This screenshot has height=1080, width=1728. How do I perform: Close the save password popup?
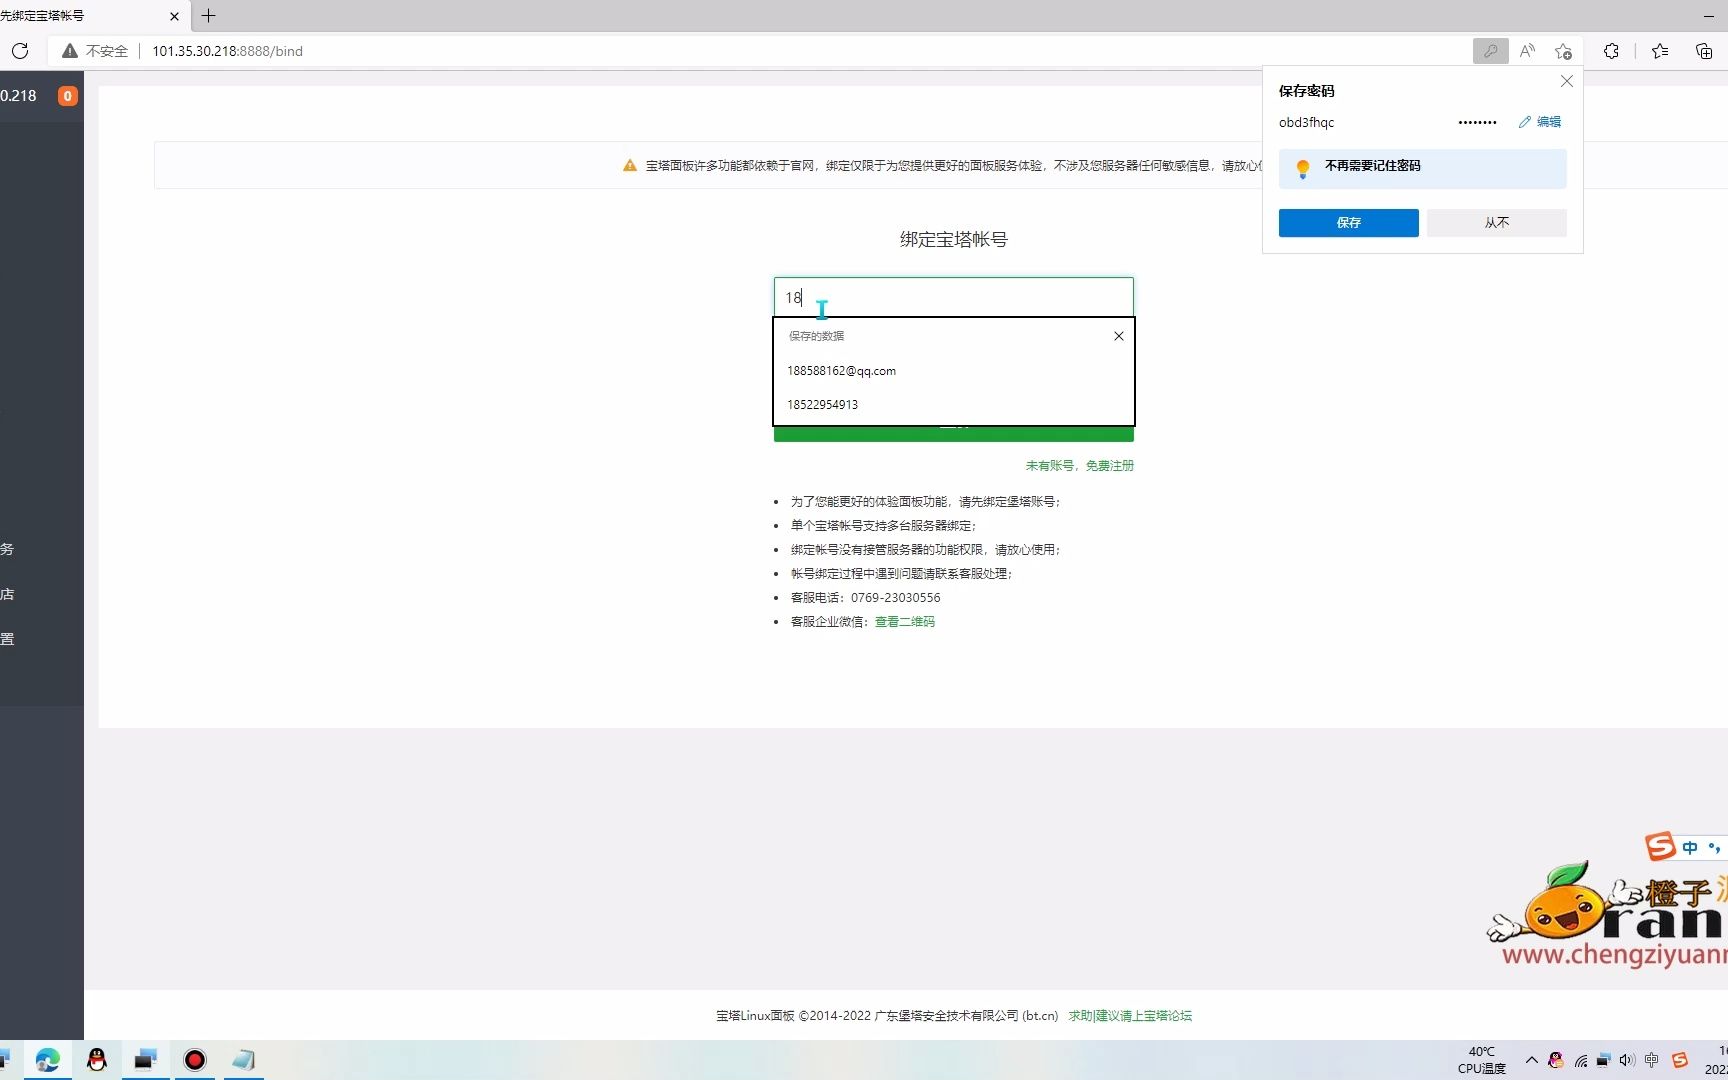1567,81
